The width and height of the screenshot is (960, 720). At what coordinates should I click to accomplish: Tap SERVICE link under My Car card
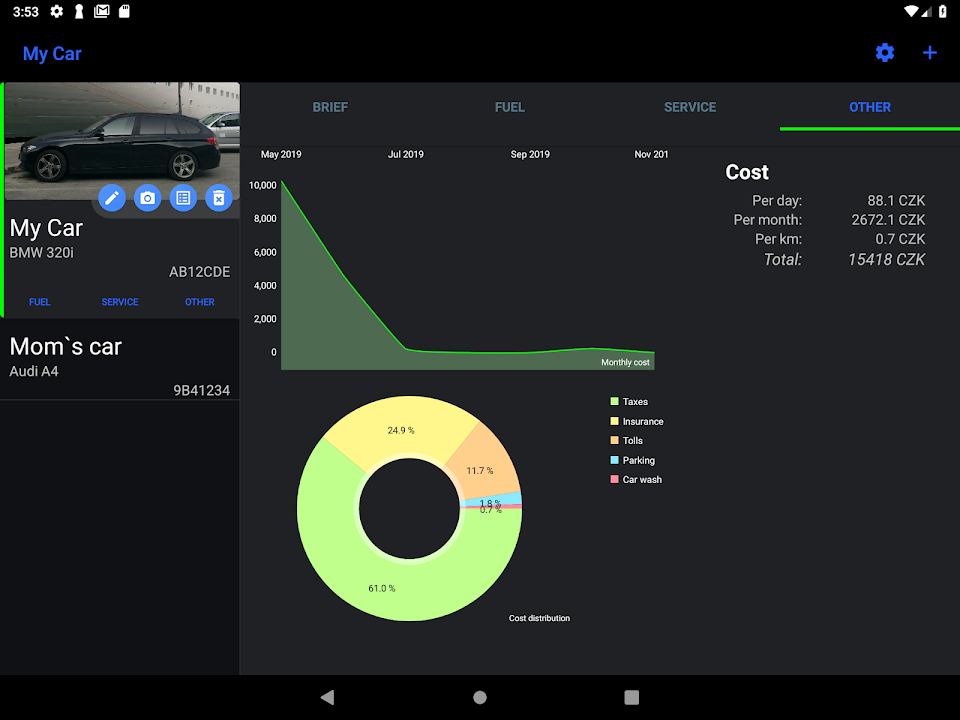[x=120, y=302]
